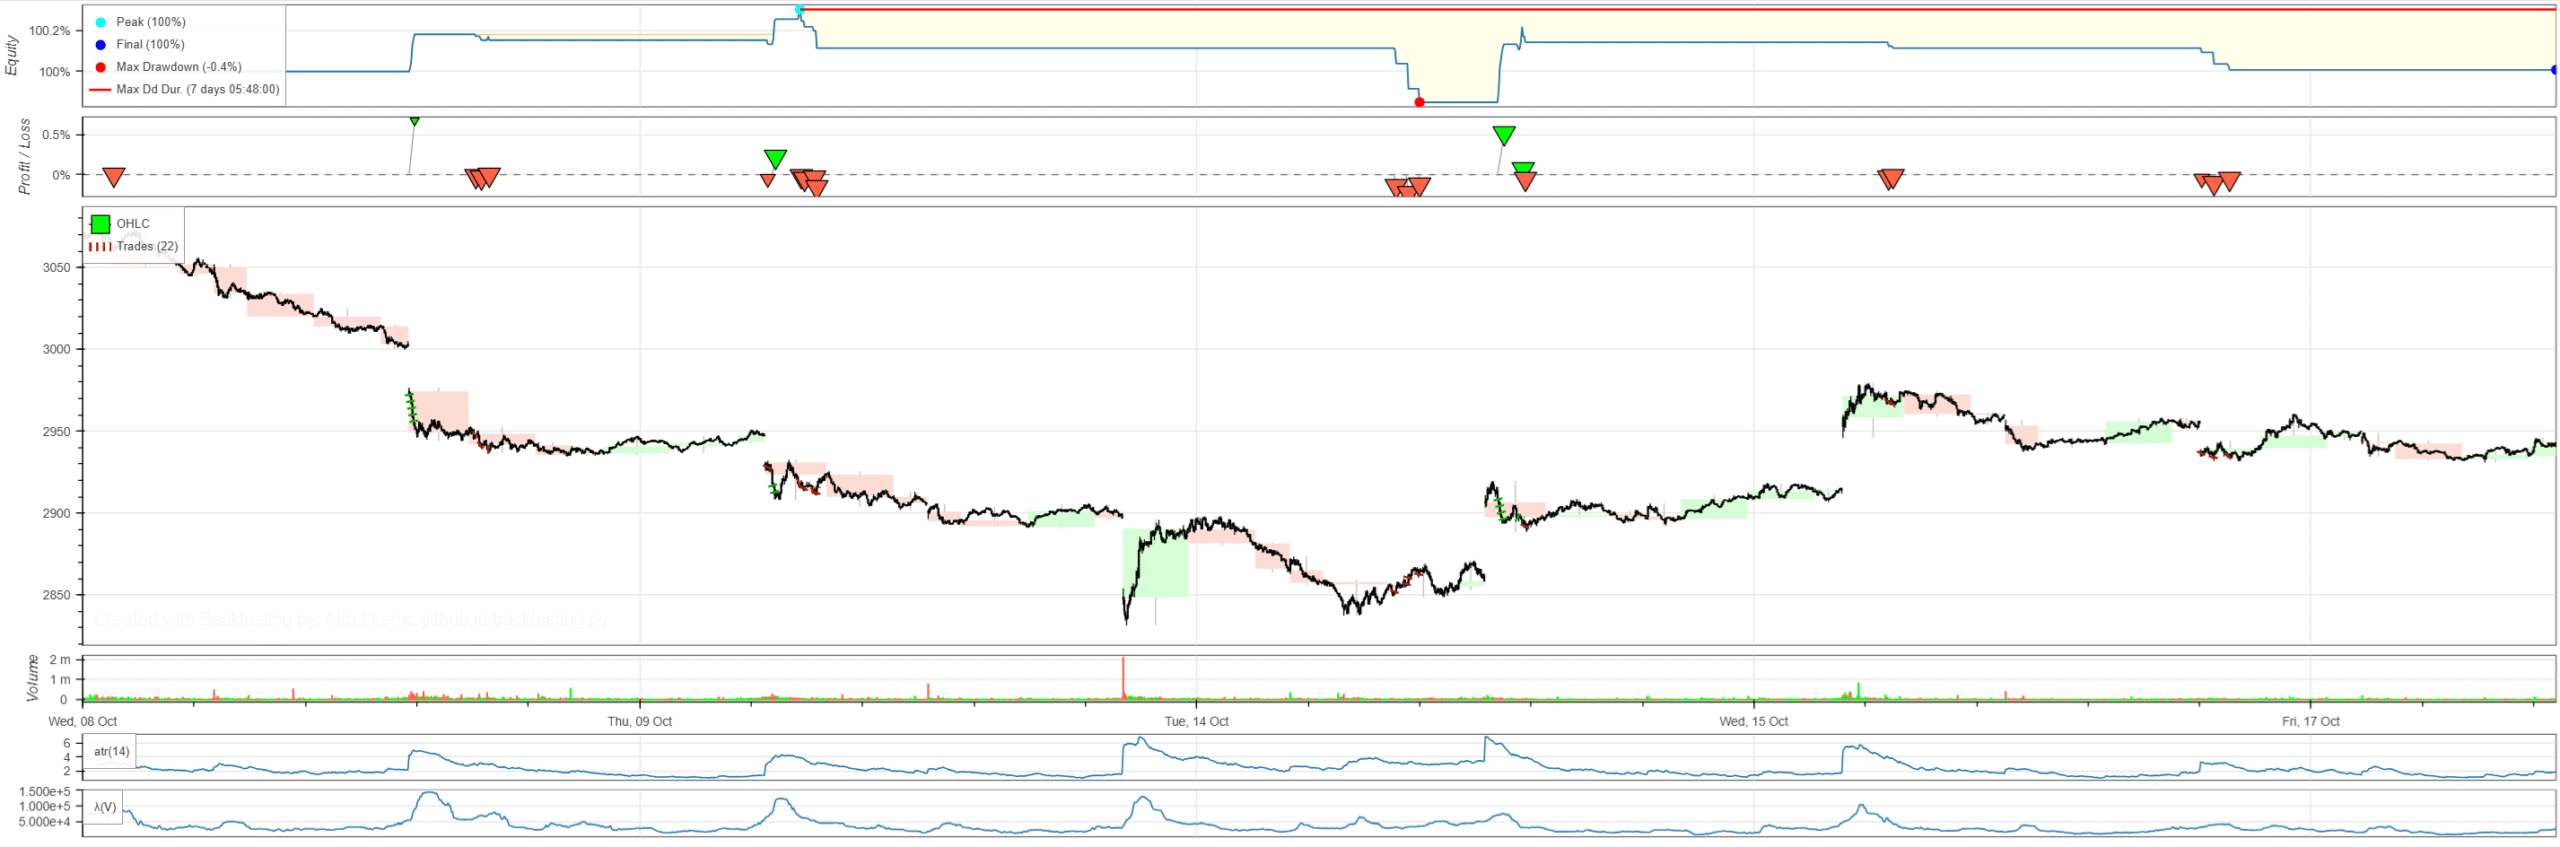Click the cyan Peak marker on equity curve
Screen dimensions: 2560x847
799,10
